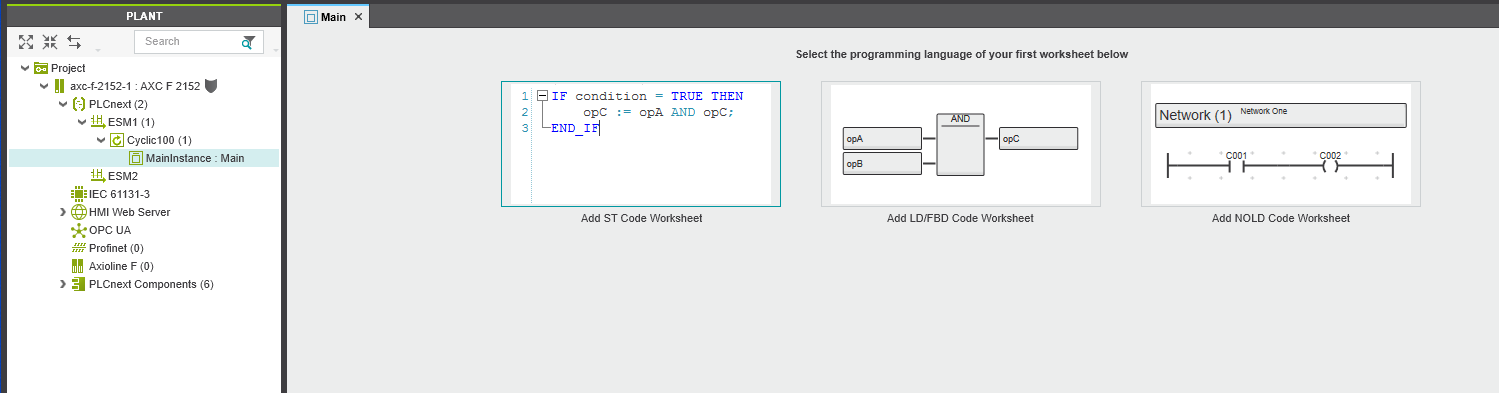Choose the NOLD code worksheet thumbnail

(x=1281, y=144)
